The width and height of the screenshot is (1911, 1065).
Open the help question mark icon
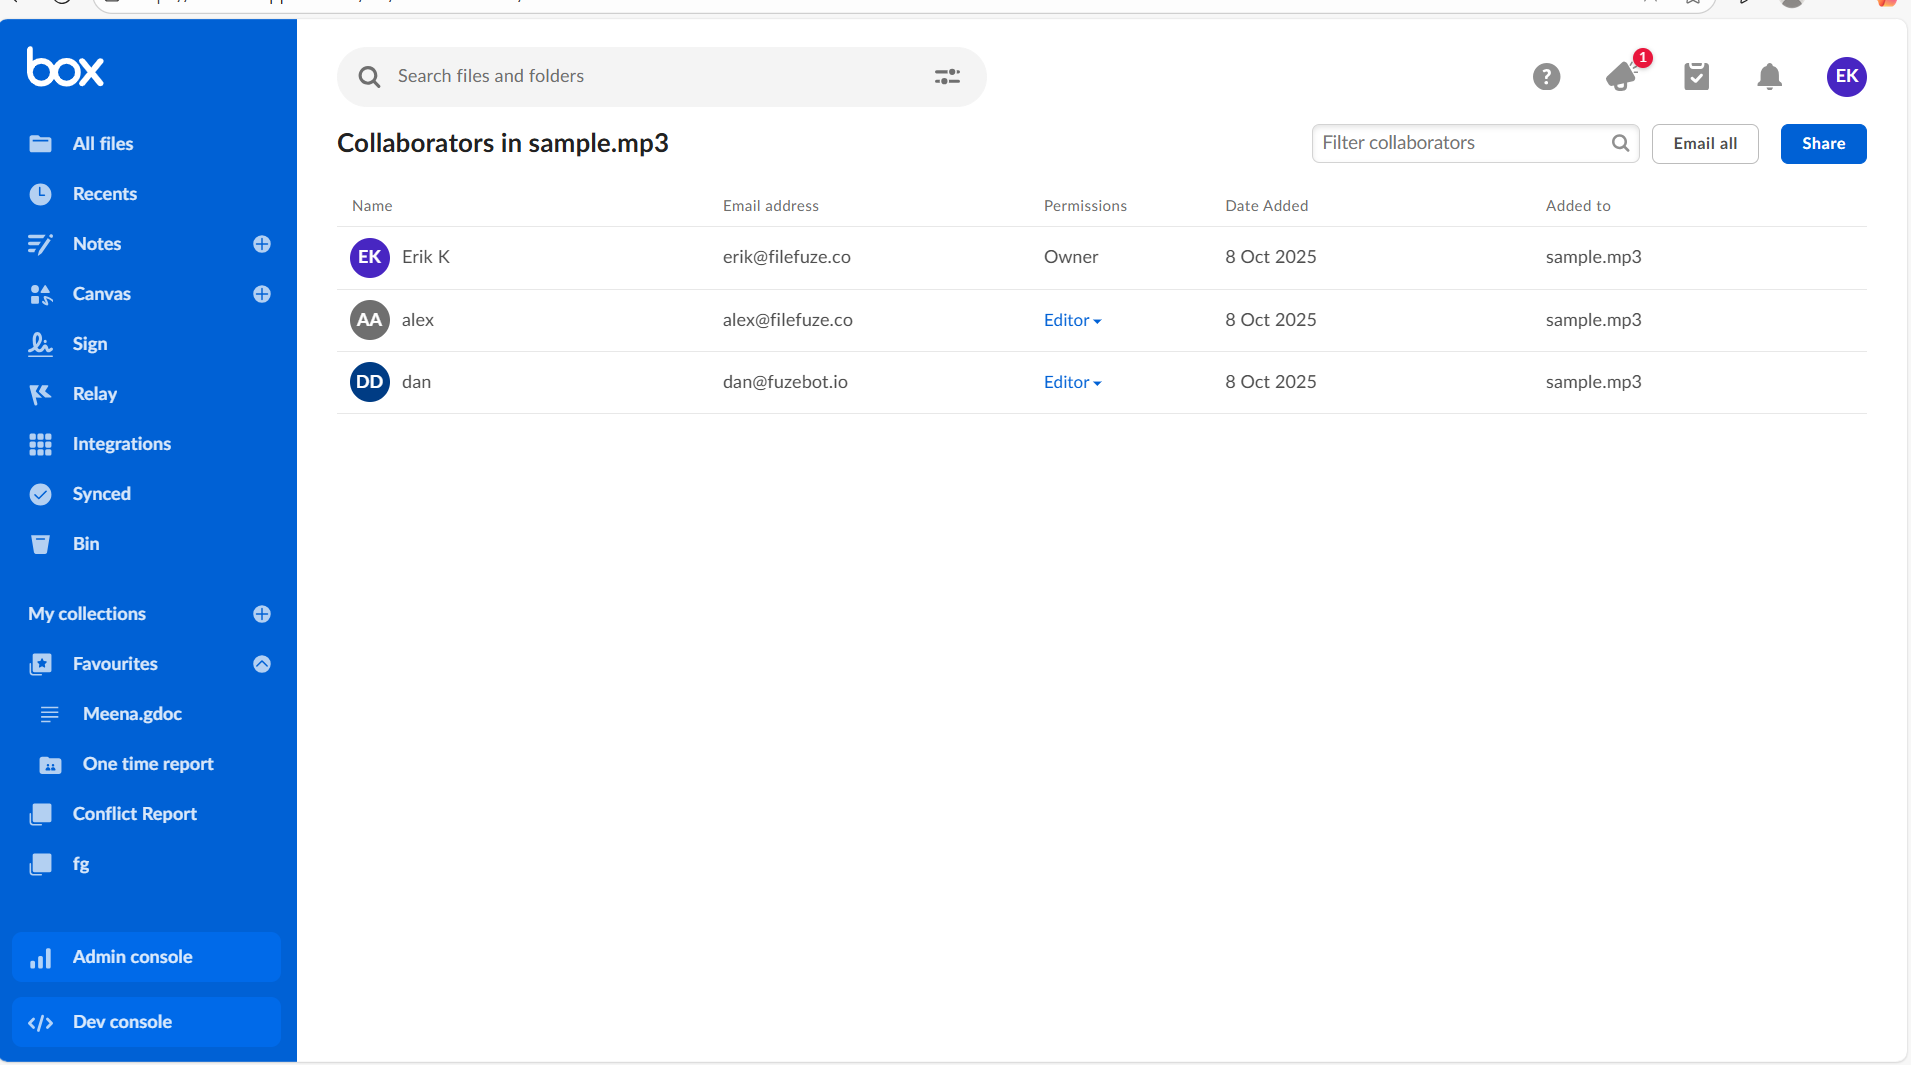[1546, 77]
